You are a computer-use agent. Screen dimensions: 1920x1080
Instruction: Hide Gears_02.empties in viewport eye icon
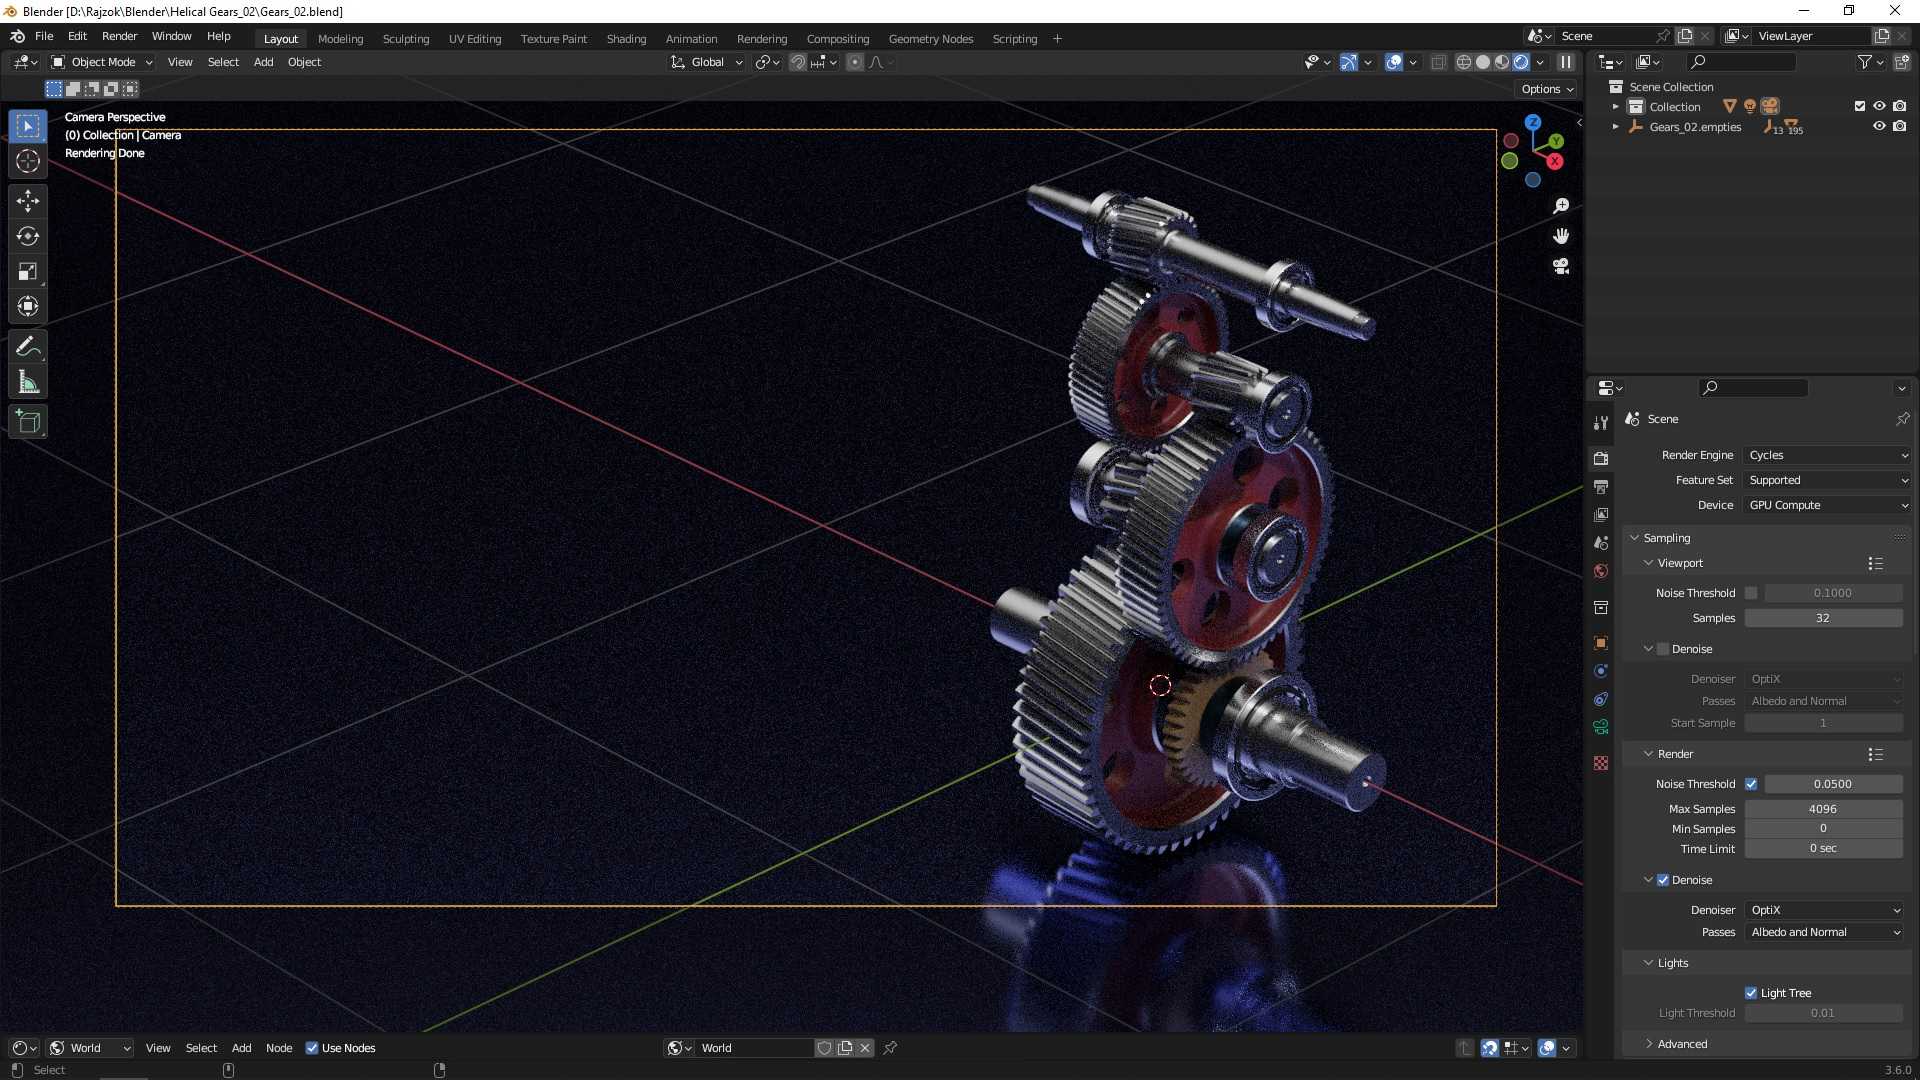point(1879,126)
